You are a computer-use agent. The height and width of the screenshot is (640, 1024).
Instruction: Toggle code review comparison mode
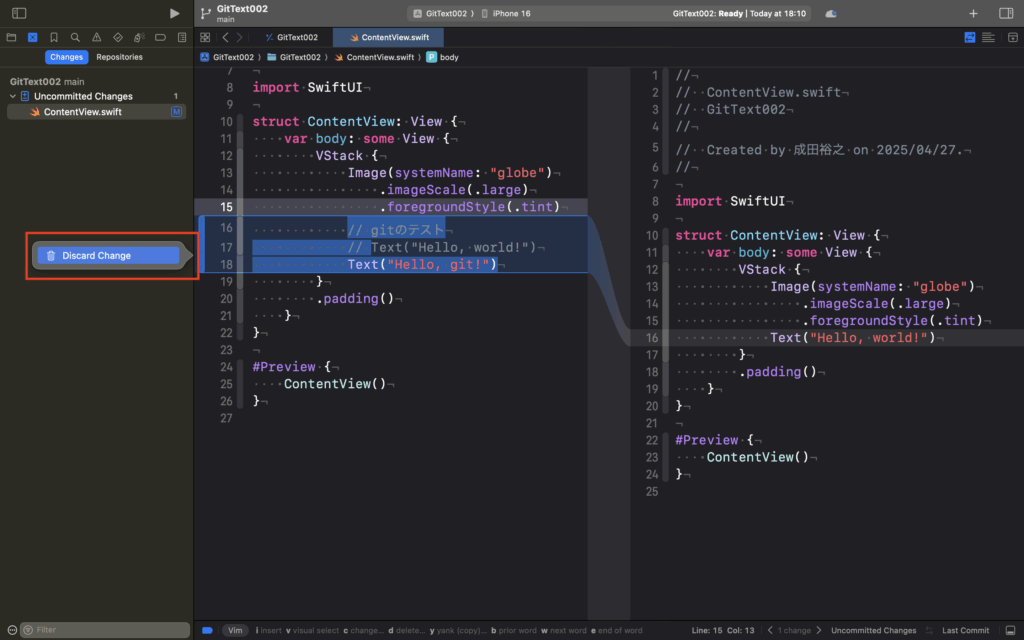(970, 37)
